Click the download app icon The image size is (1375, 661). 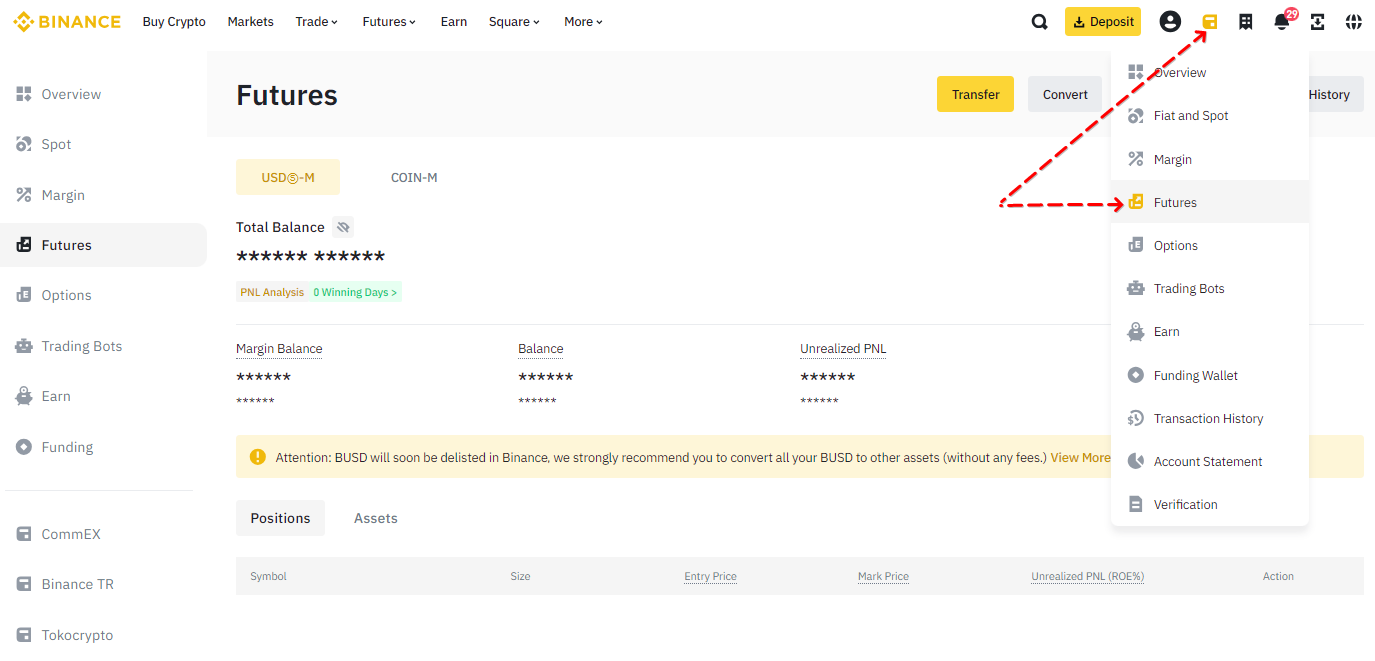pos(1318,22)
